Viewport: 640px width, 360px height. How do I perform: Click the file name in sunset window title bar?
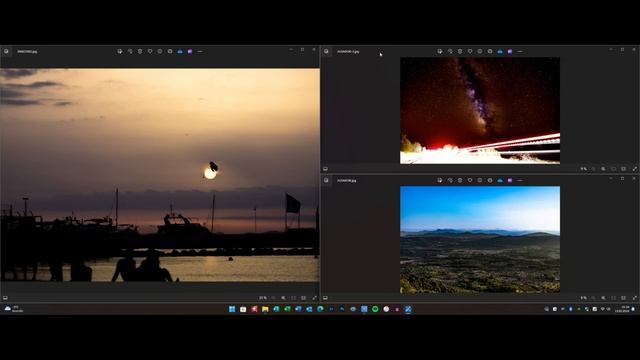pos(27,52)
